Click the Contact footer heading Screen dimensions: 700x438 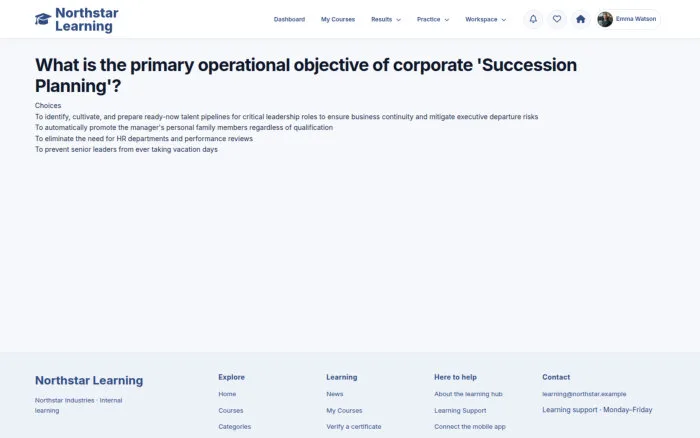point(556,377)
